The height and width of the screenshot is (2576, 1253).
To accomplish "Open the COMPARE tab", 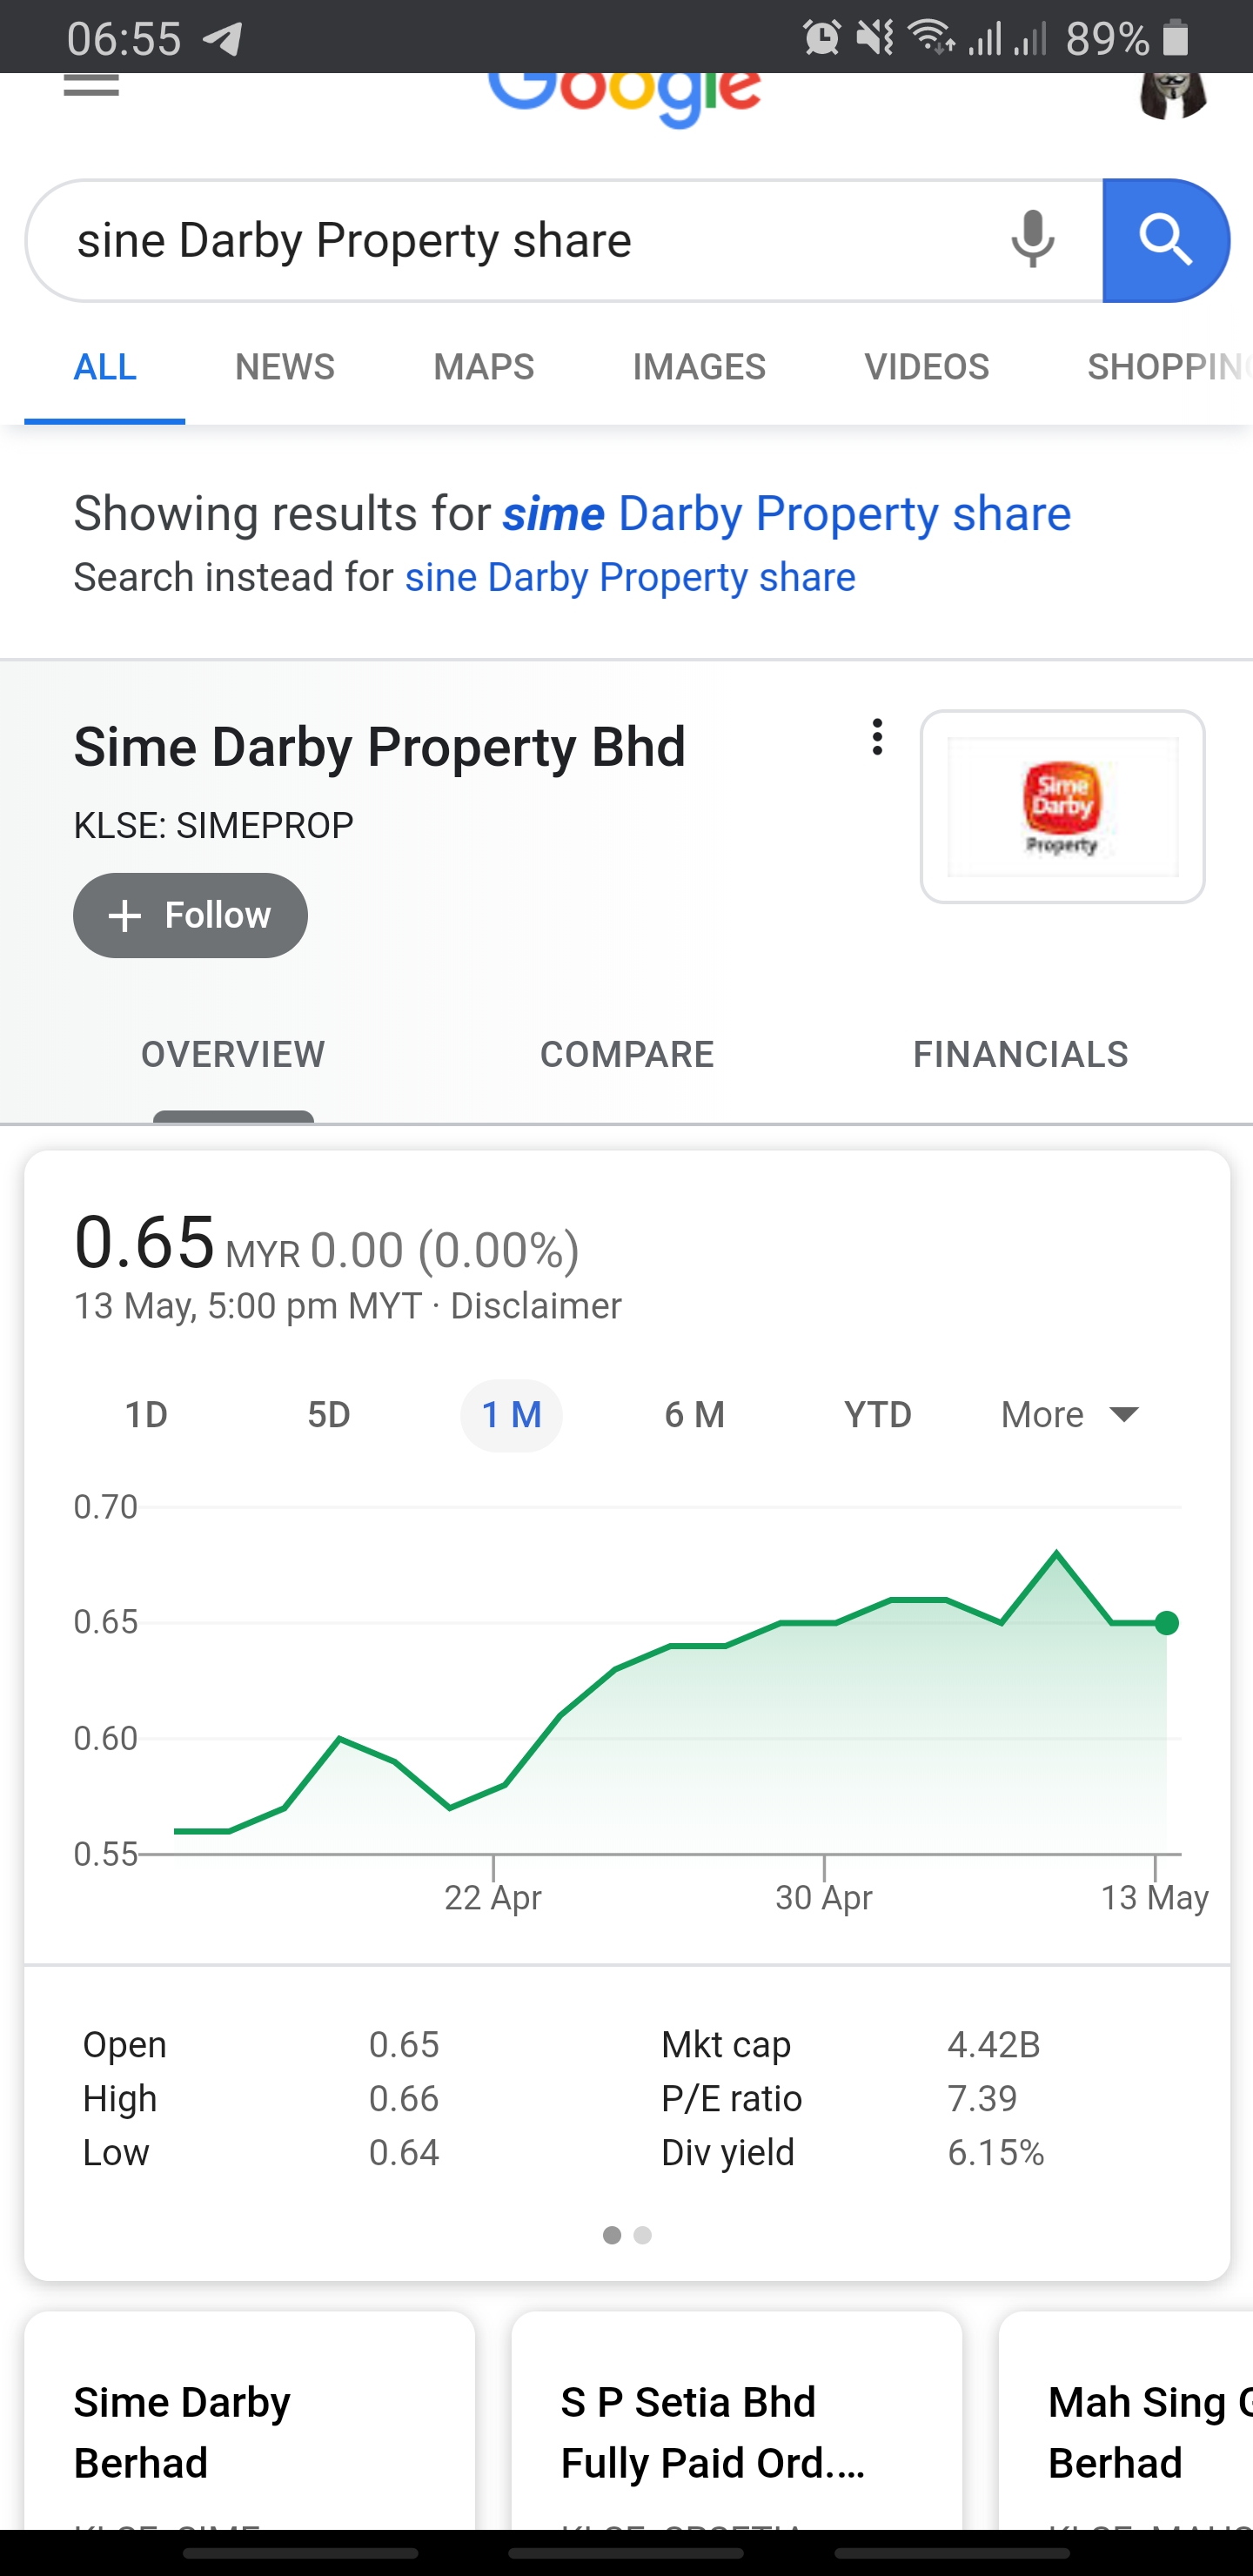I will [627, 1054].
